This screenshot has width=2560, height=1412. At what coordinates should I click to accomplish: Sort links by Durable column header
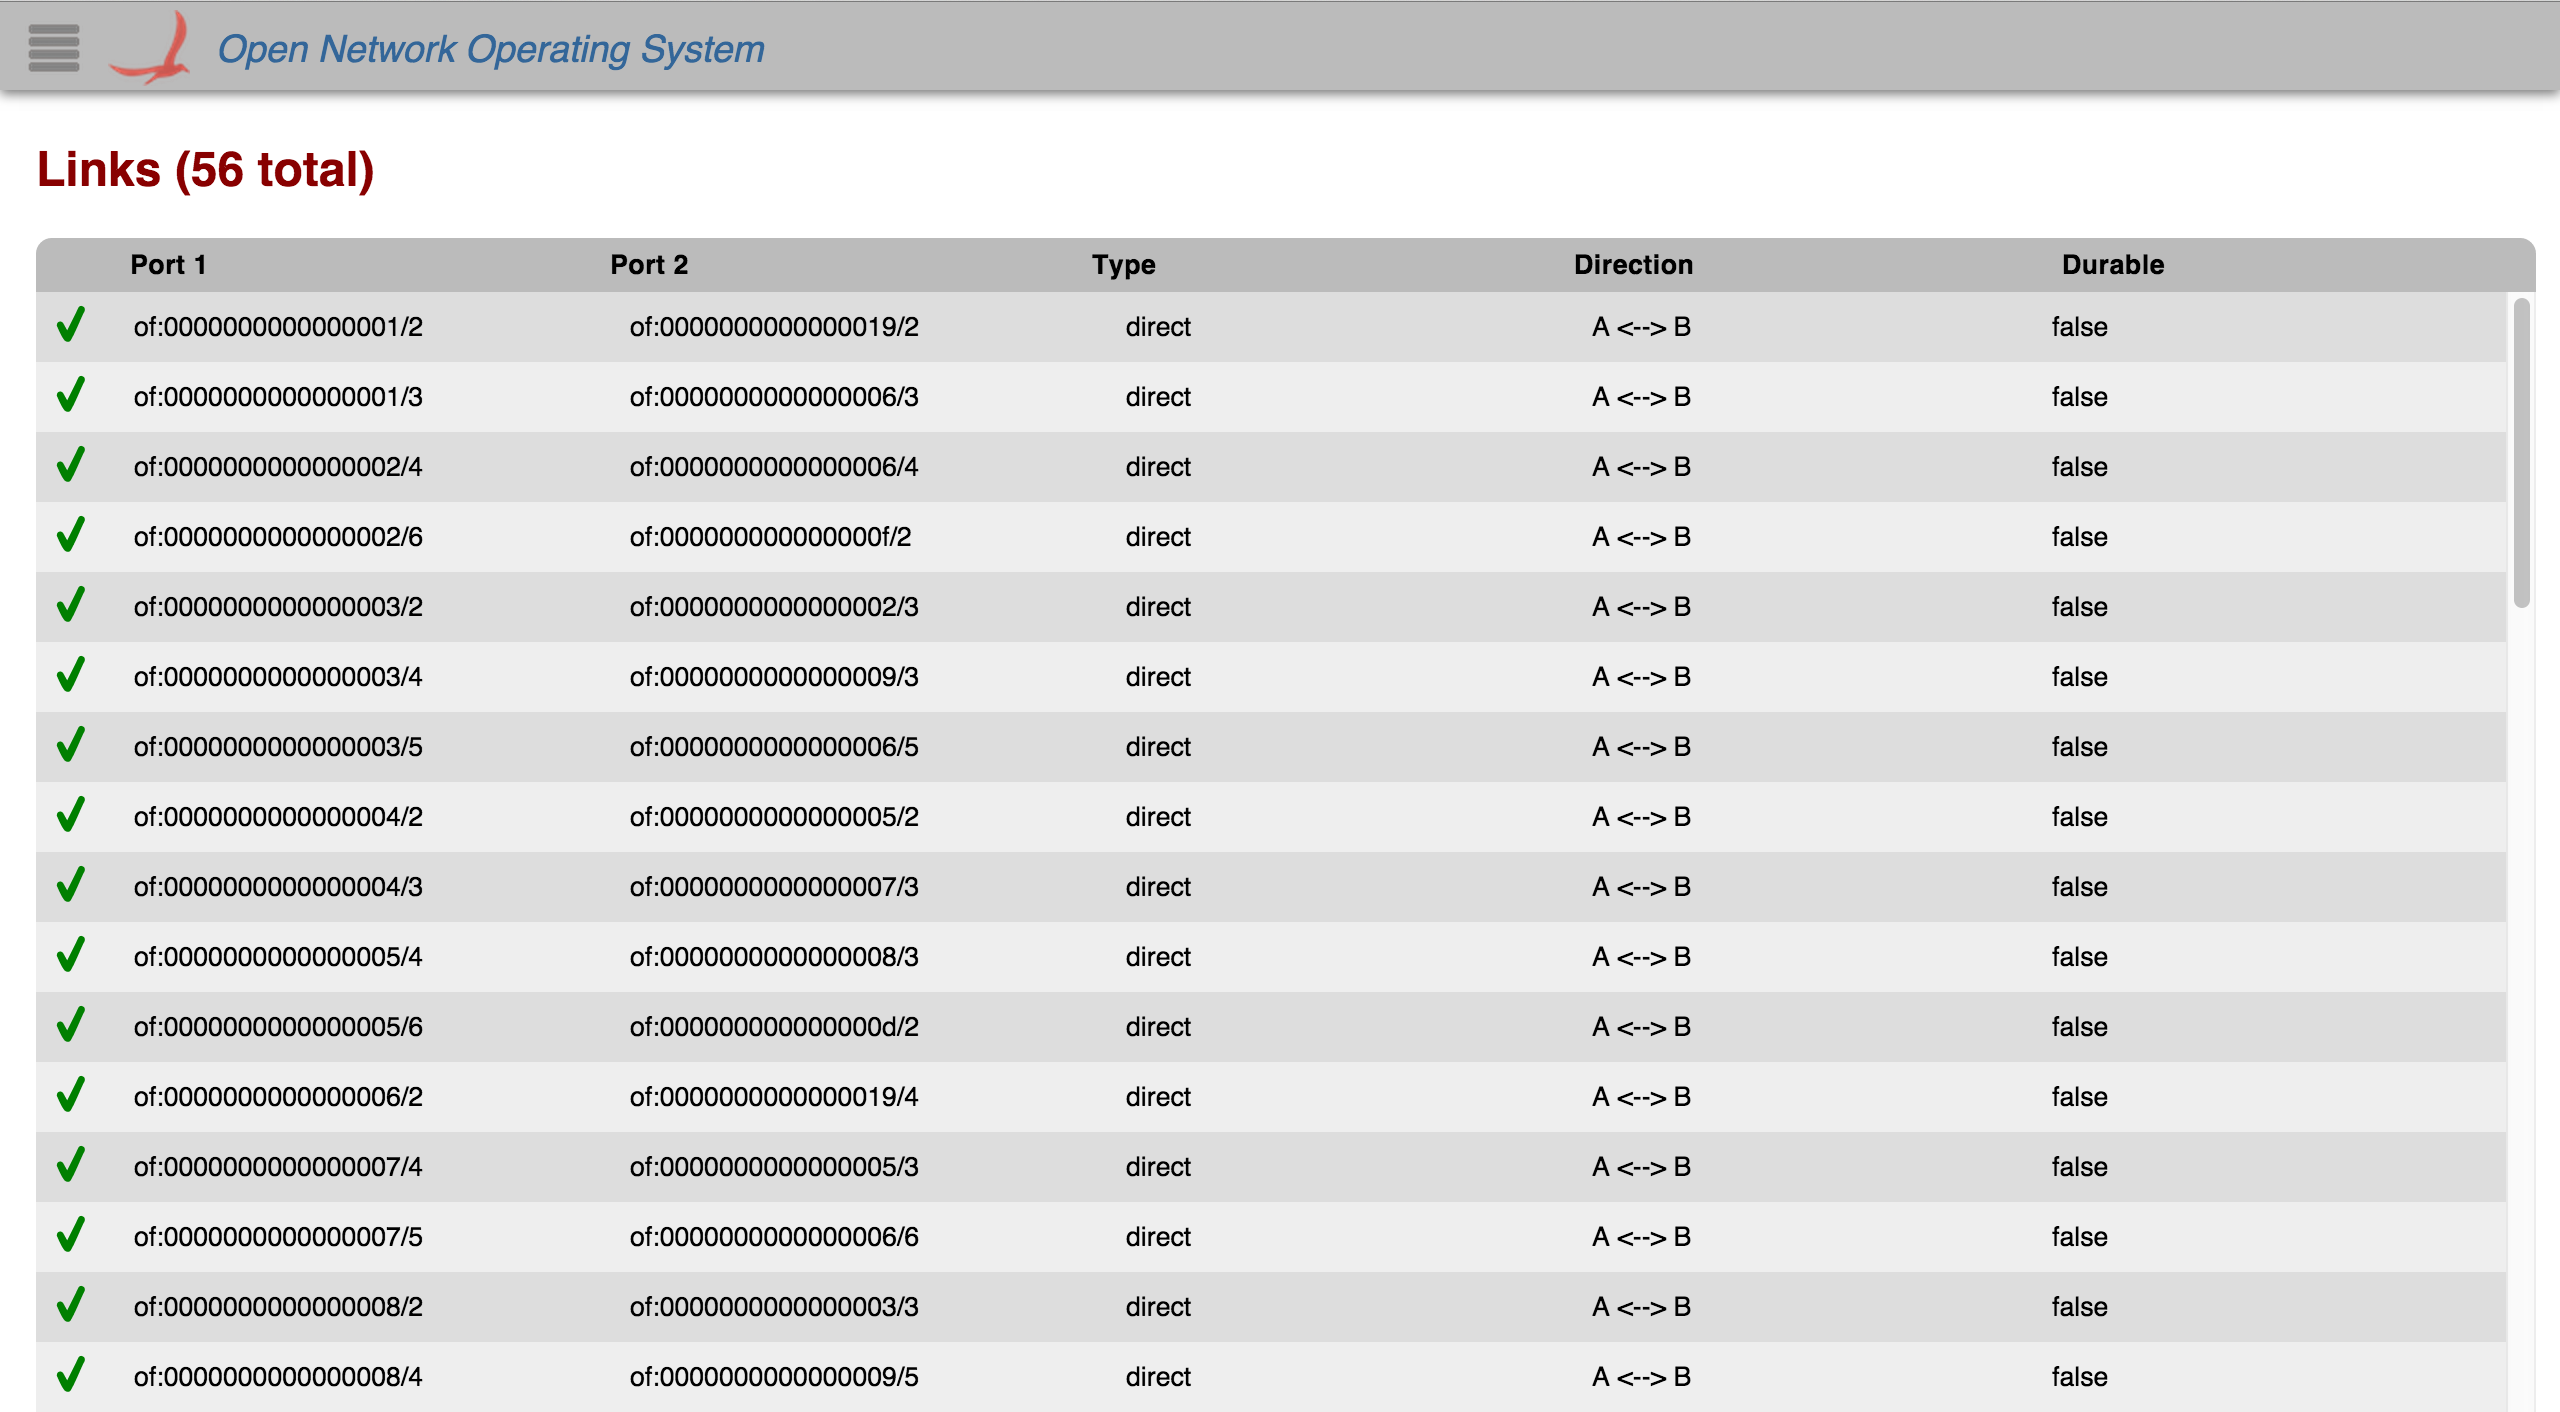pos(2112,265)
